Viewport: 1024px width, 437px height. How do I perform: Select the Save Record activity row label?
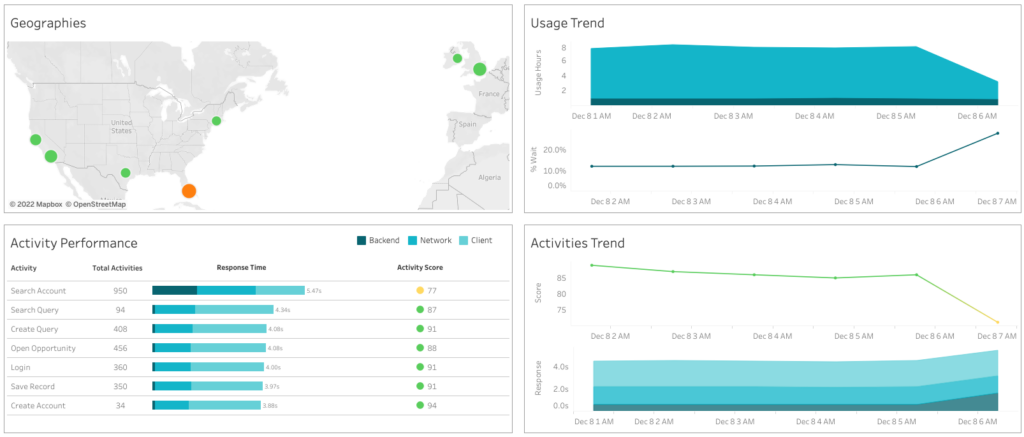(33, 387)
